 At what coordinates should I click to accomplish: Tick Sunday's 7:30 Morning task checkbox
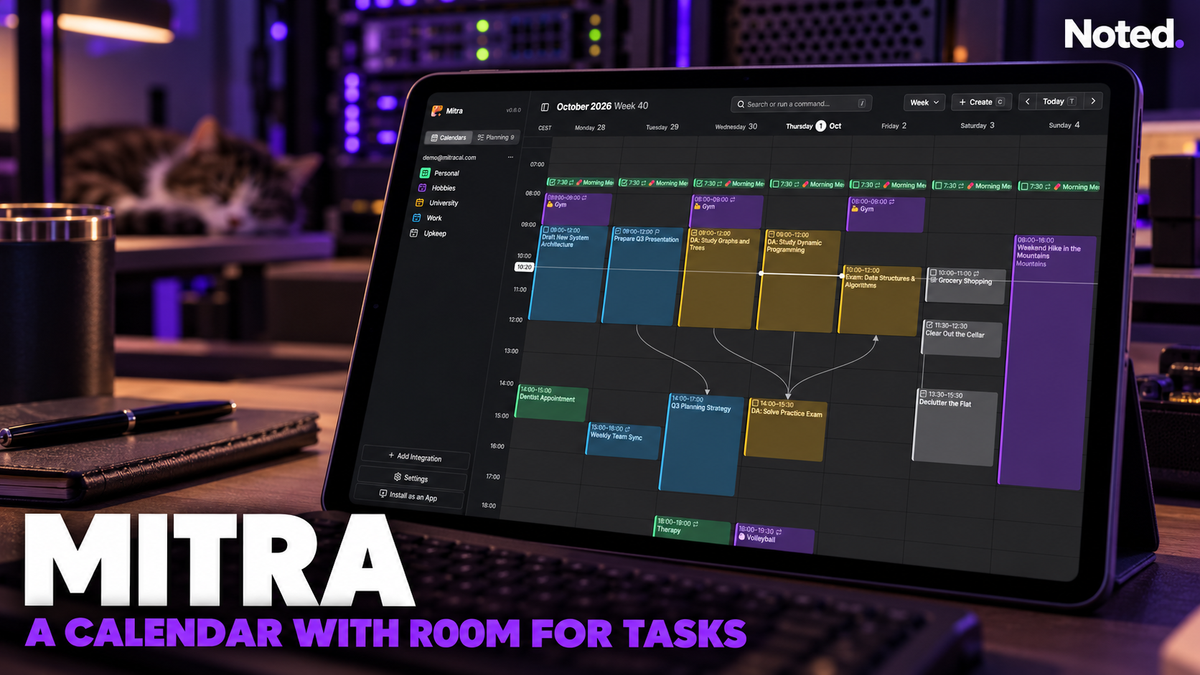(x=1024, y=186)
